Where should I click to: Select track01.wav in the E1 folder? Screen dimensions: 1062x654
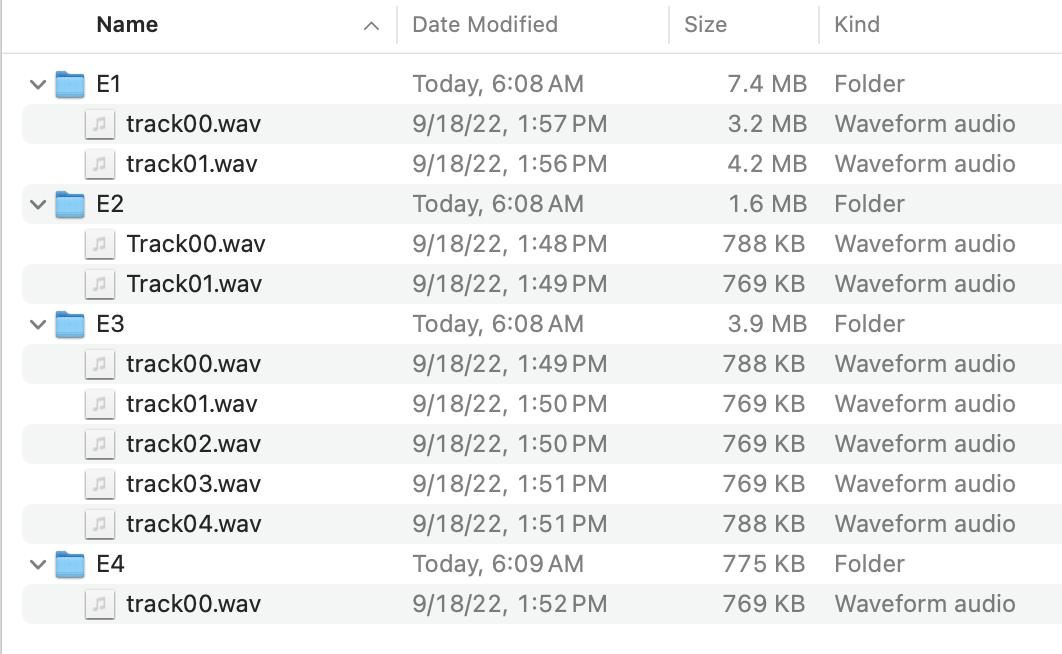(x=191, y=164)
